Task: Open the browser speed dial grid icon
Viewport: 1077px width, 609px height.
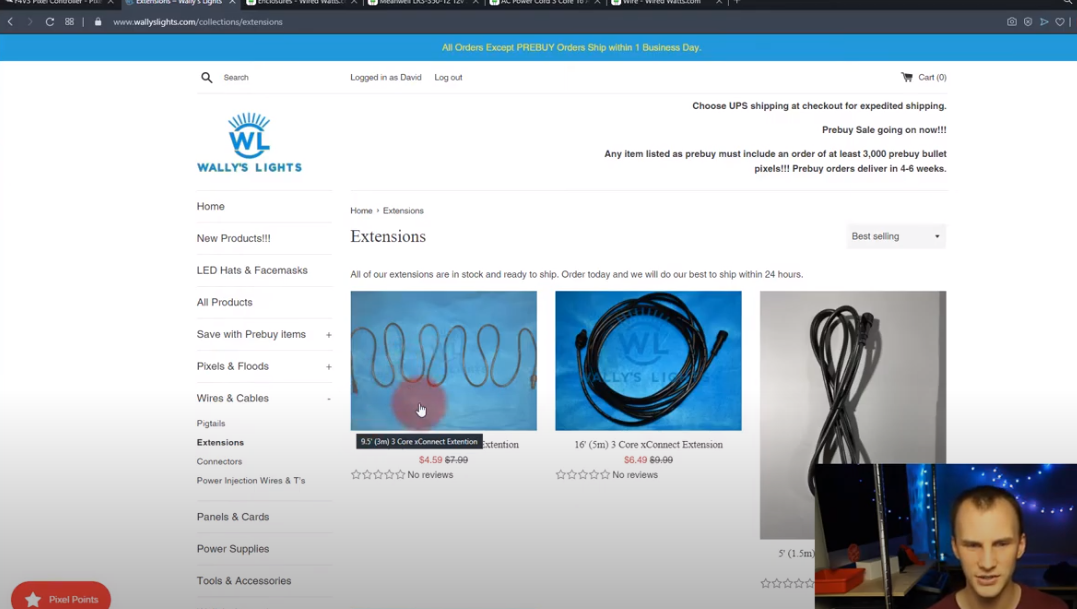Action: (x=69, y=22)
